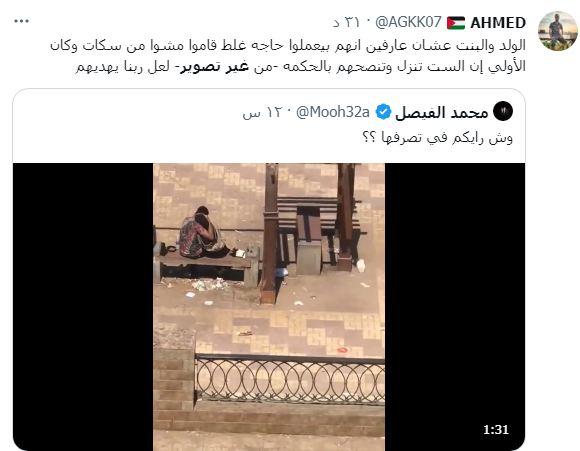
Task: Open the three-dot more options menu
Action: click(x=21, y=21)
